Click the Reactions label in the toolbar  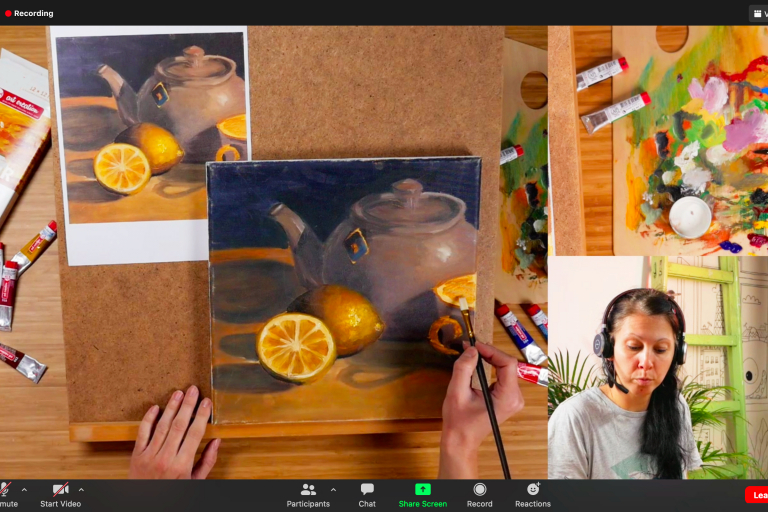tap(533, 504)
